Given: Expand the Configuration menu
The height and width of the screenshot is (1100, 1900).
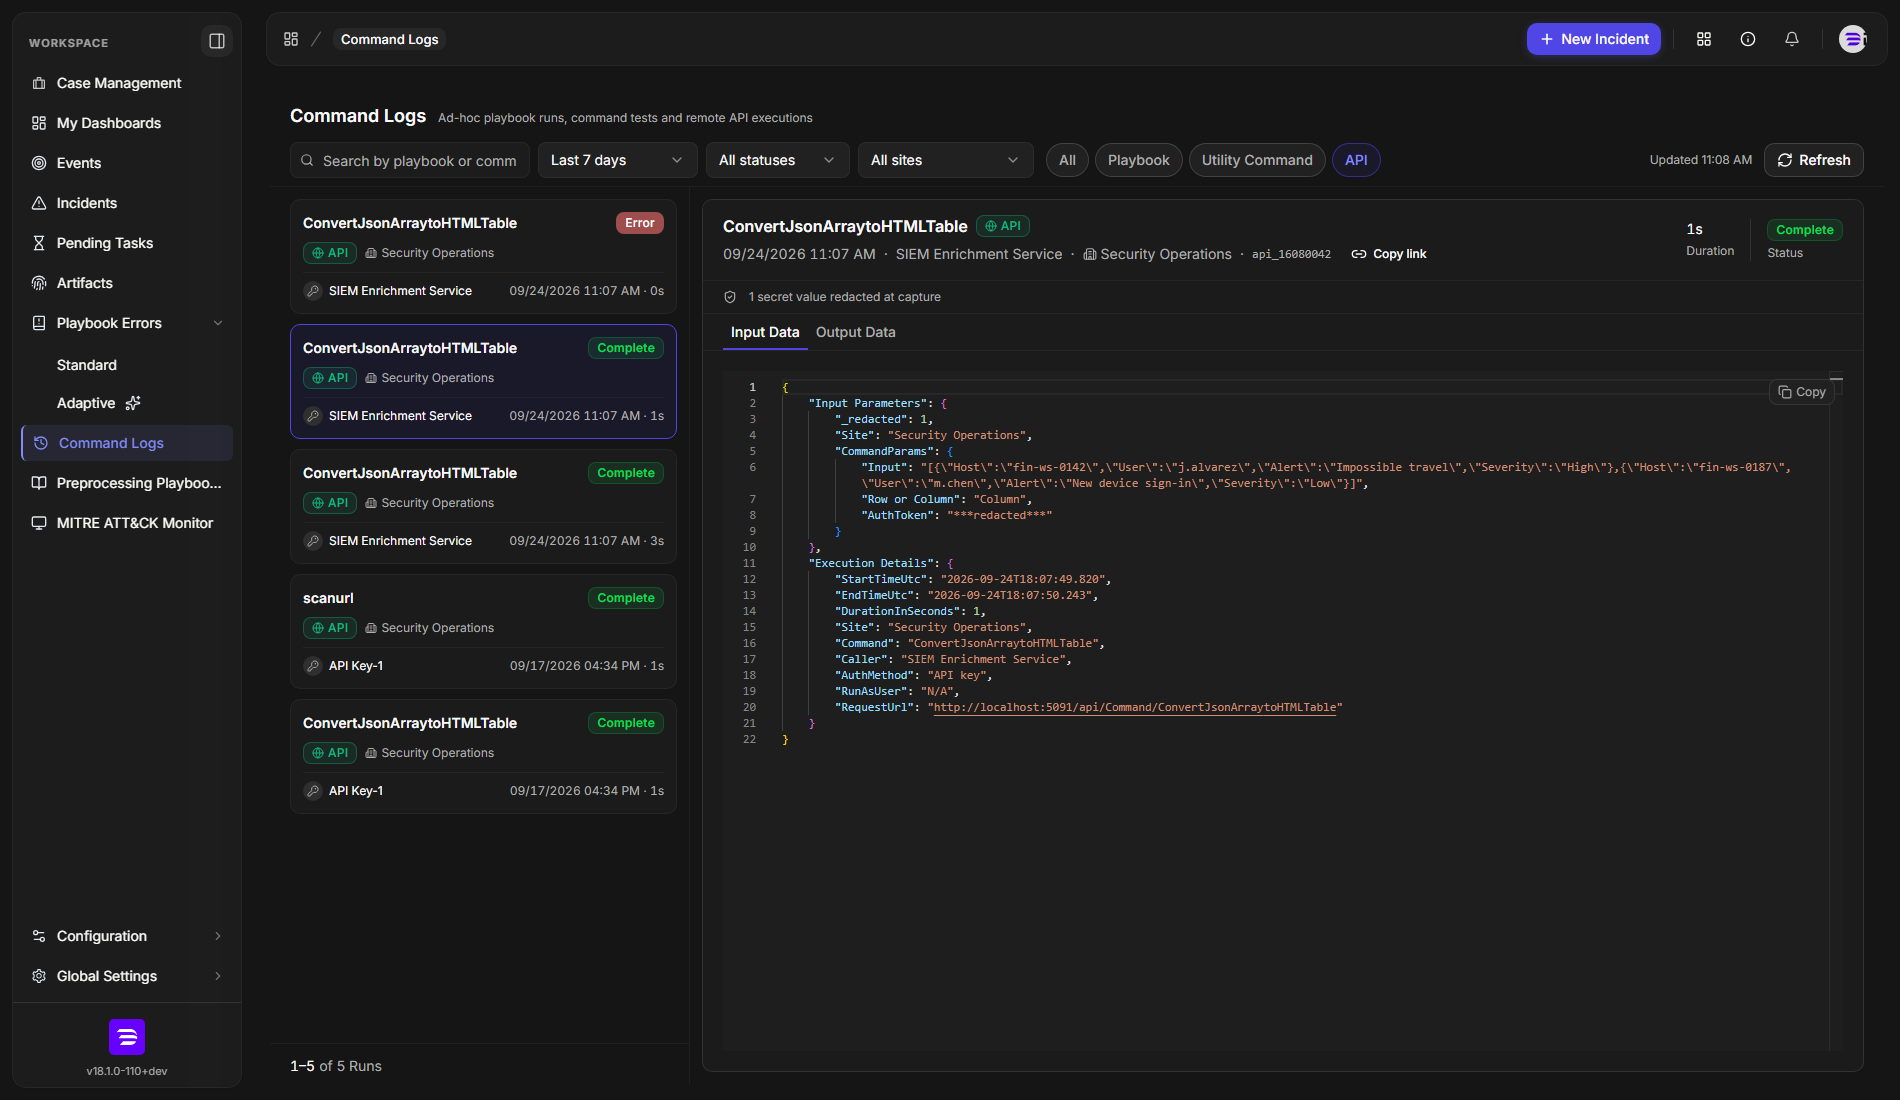Looking at the screenshot, I should [x=126, y=936].
